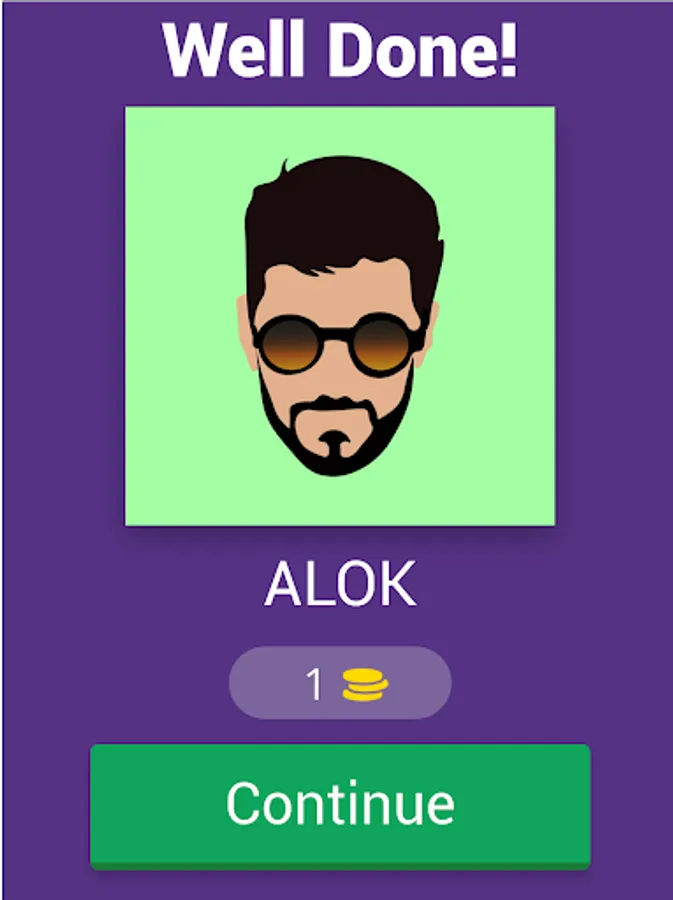Click the character's goatee soul patch
The height and width of the screenshot is (900, 673).
coord(333,443)
